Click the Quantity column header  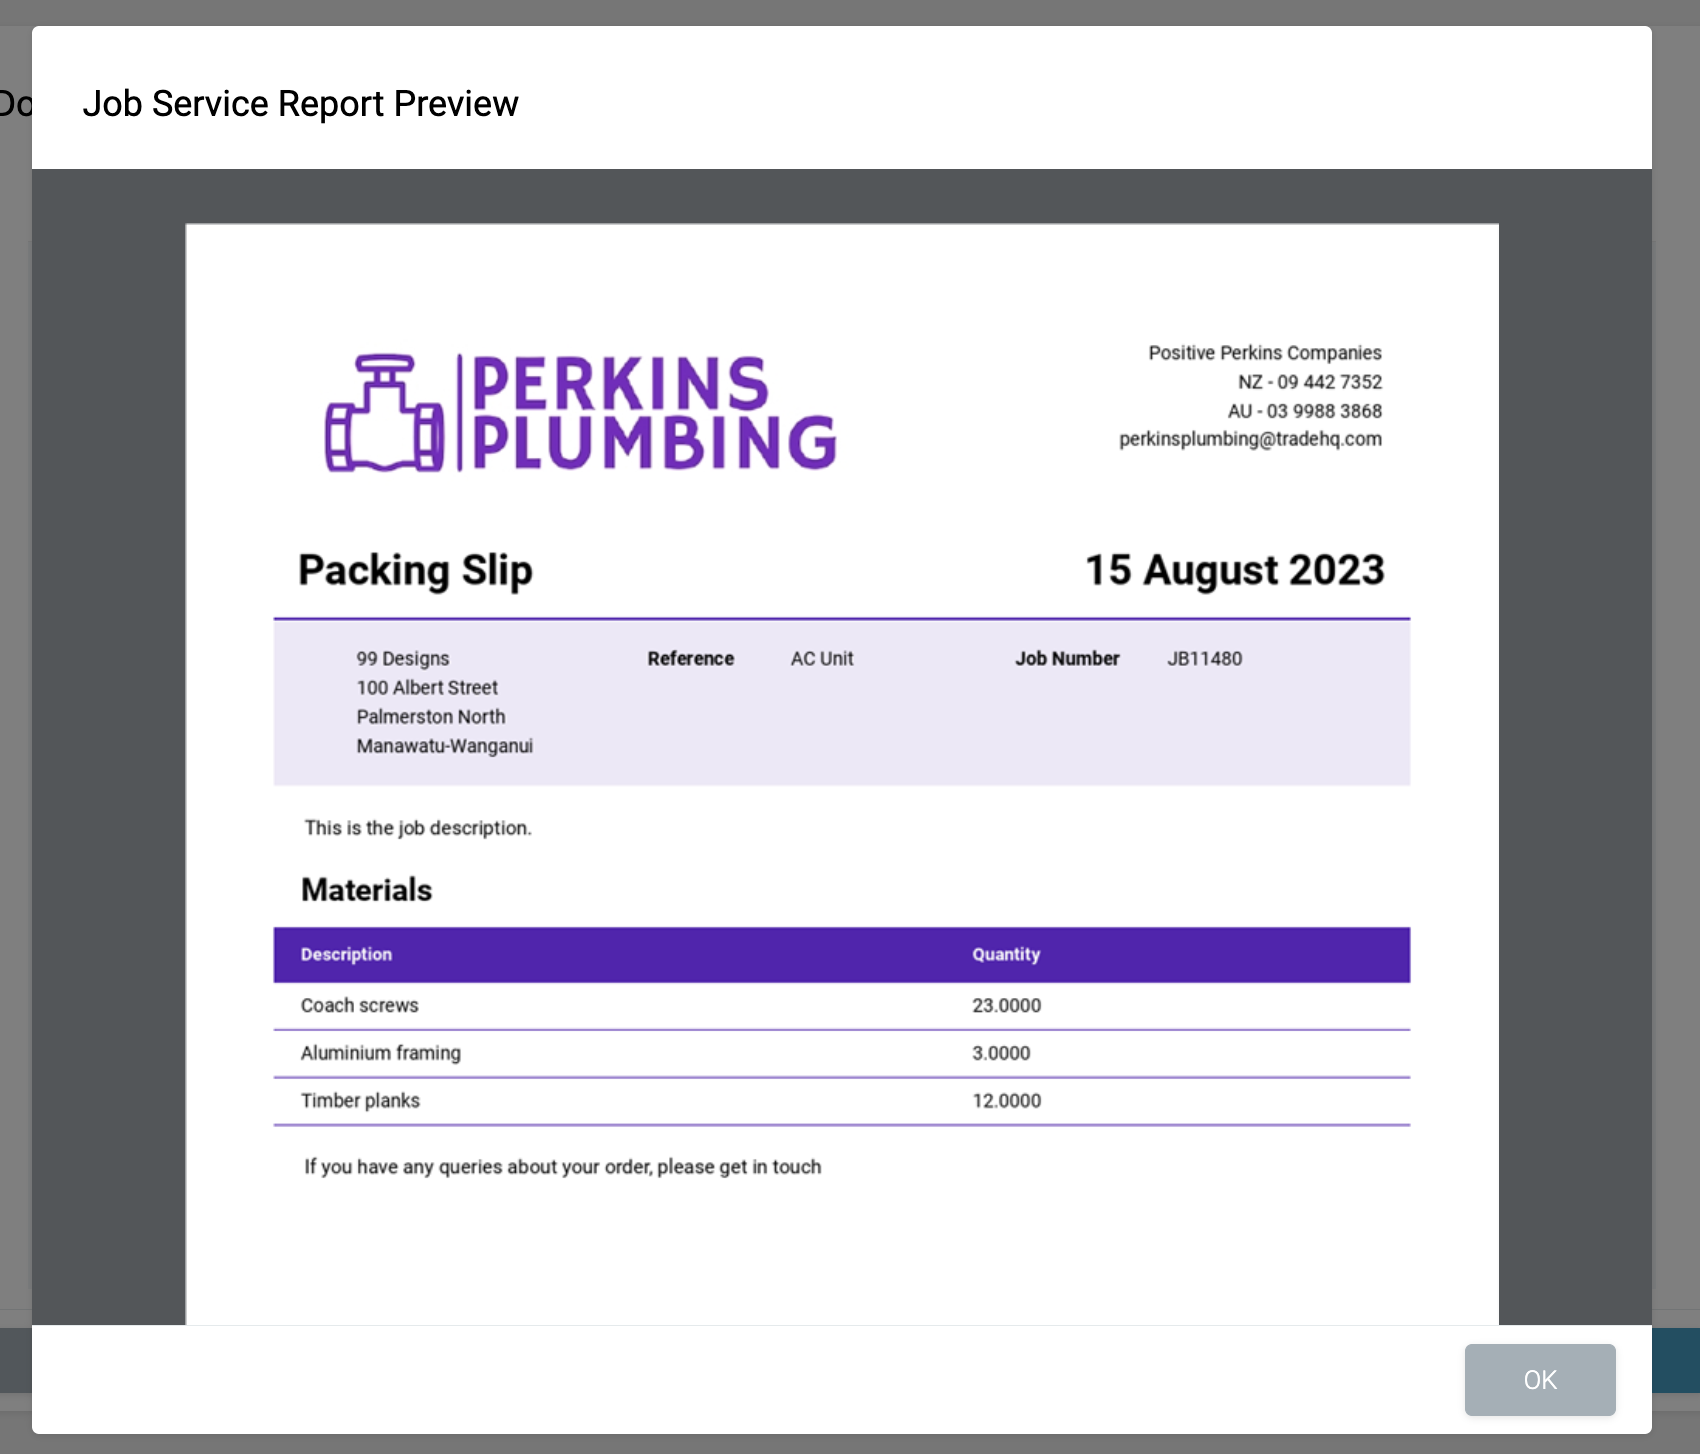coord(1005,954)
